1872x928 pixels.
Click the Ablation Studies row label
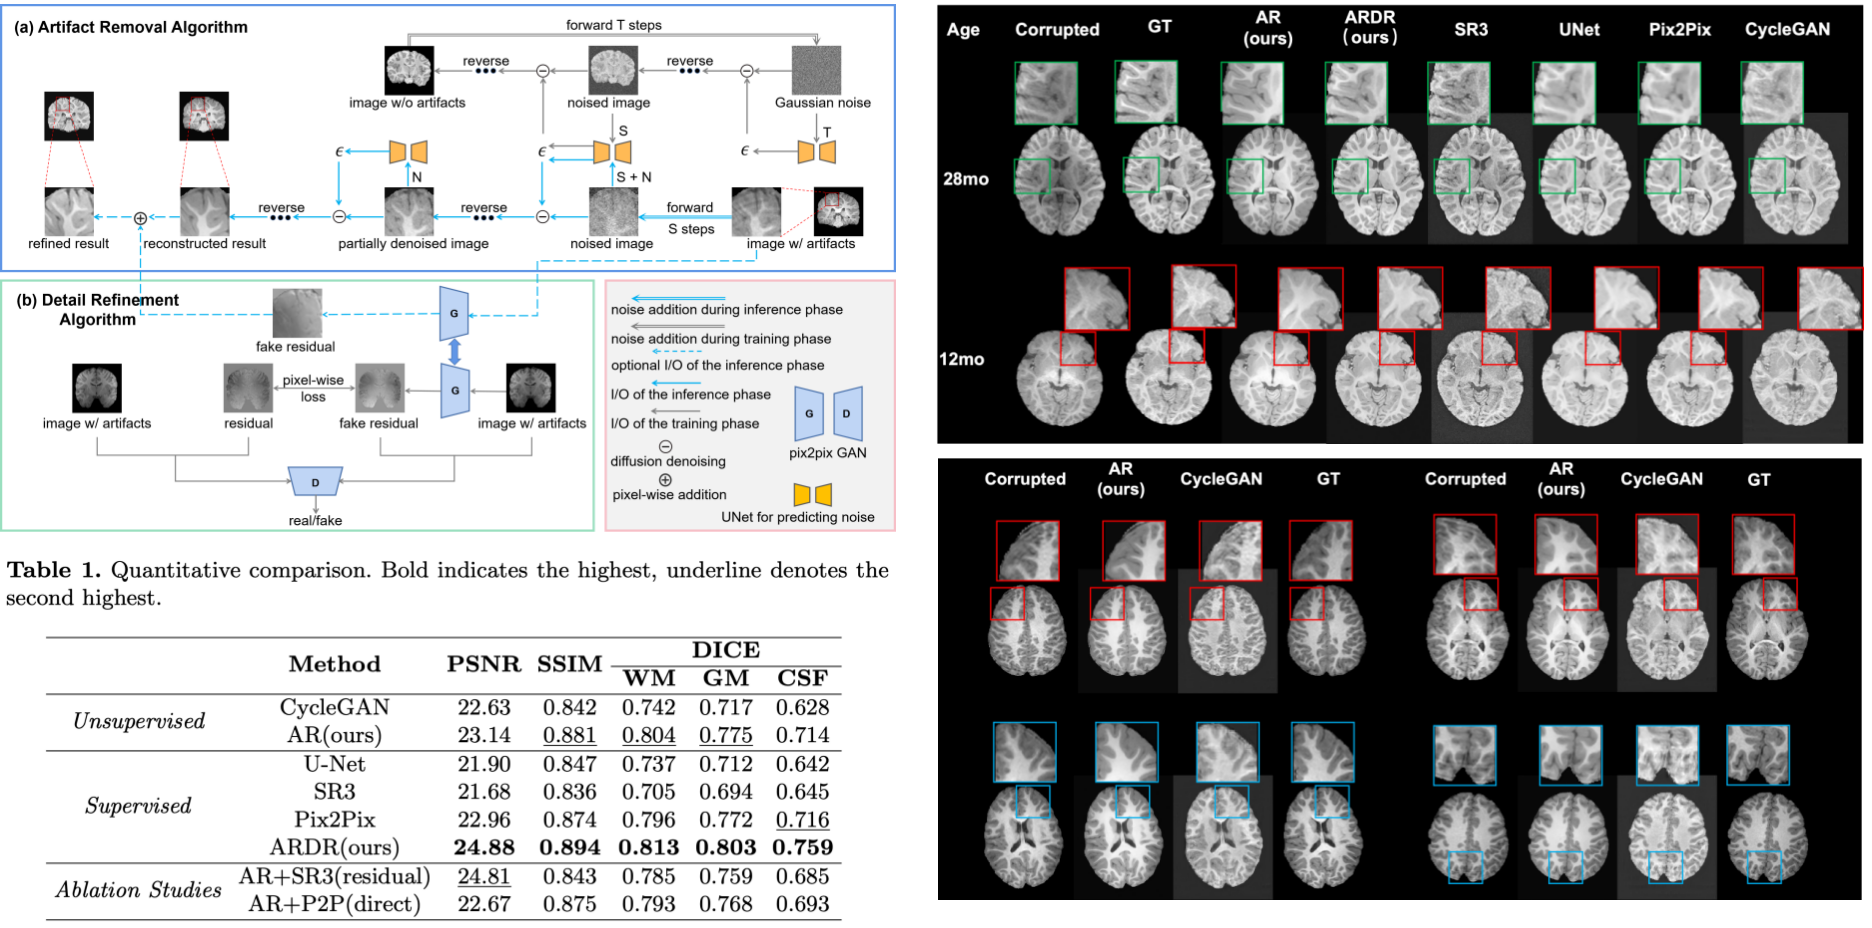[x=139, y=890]
